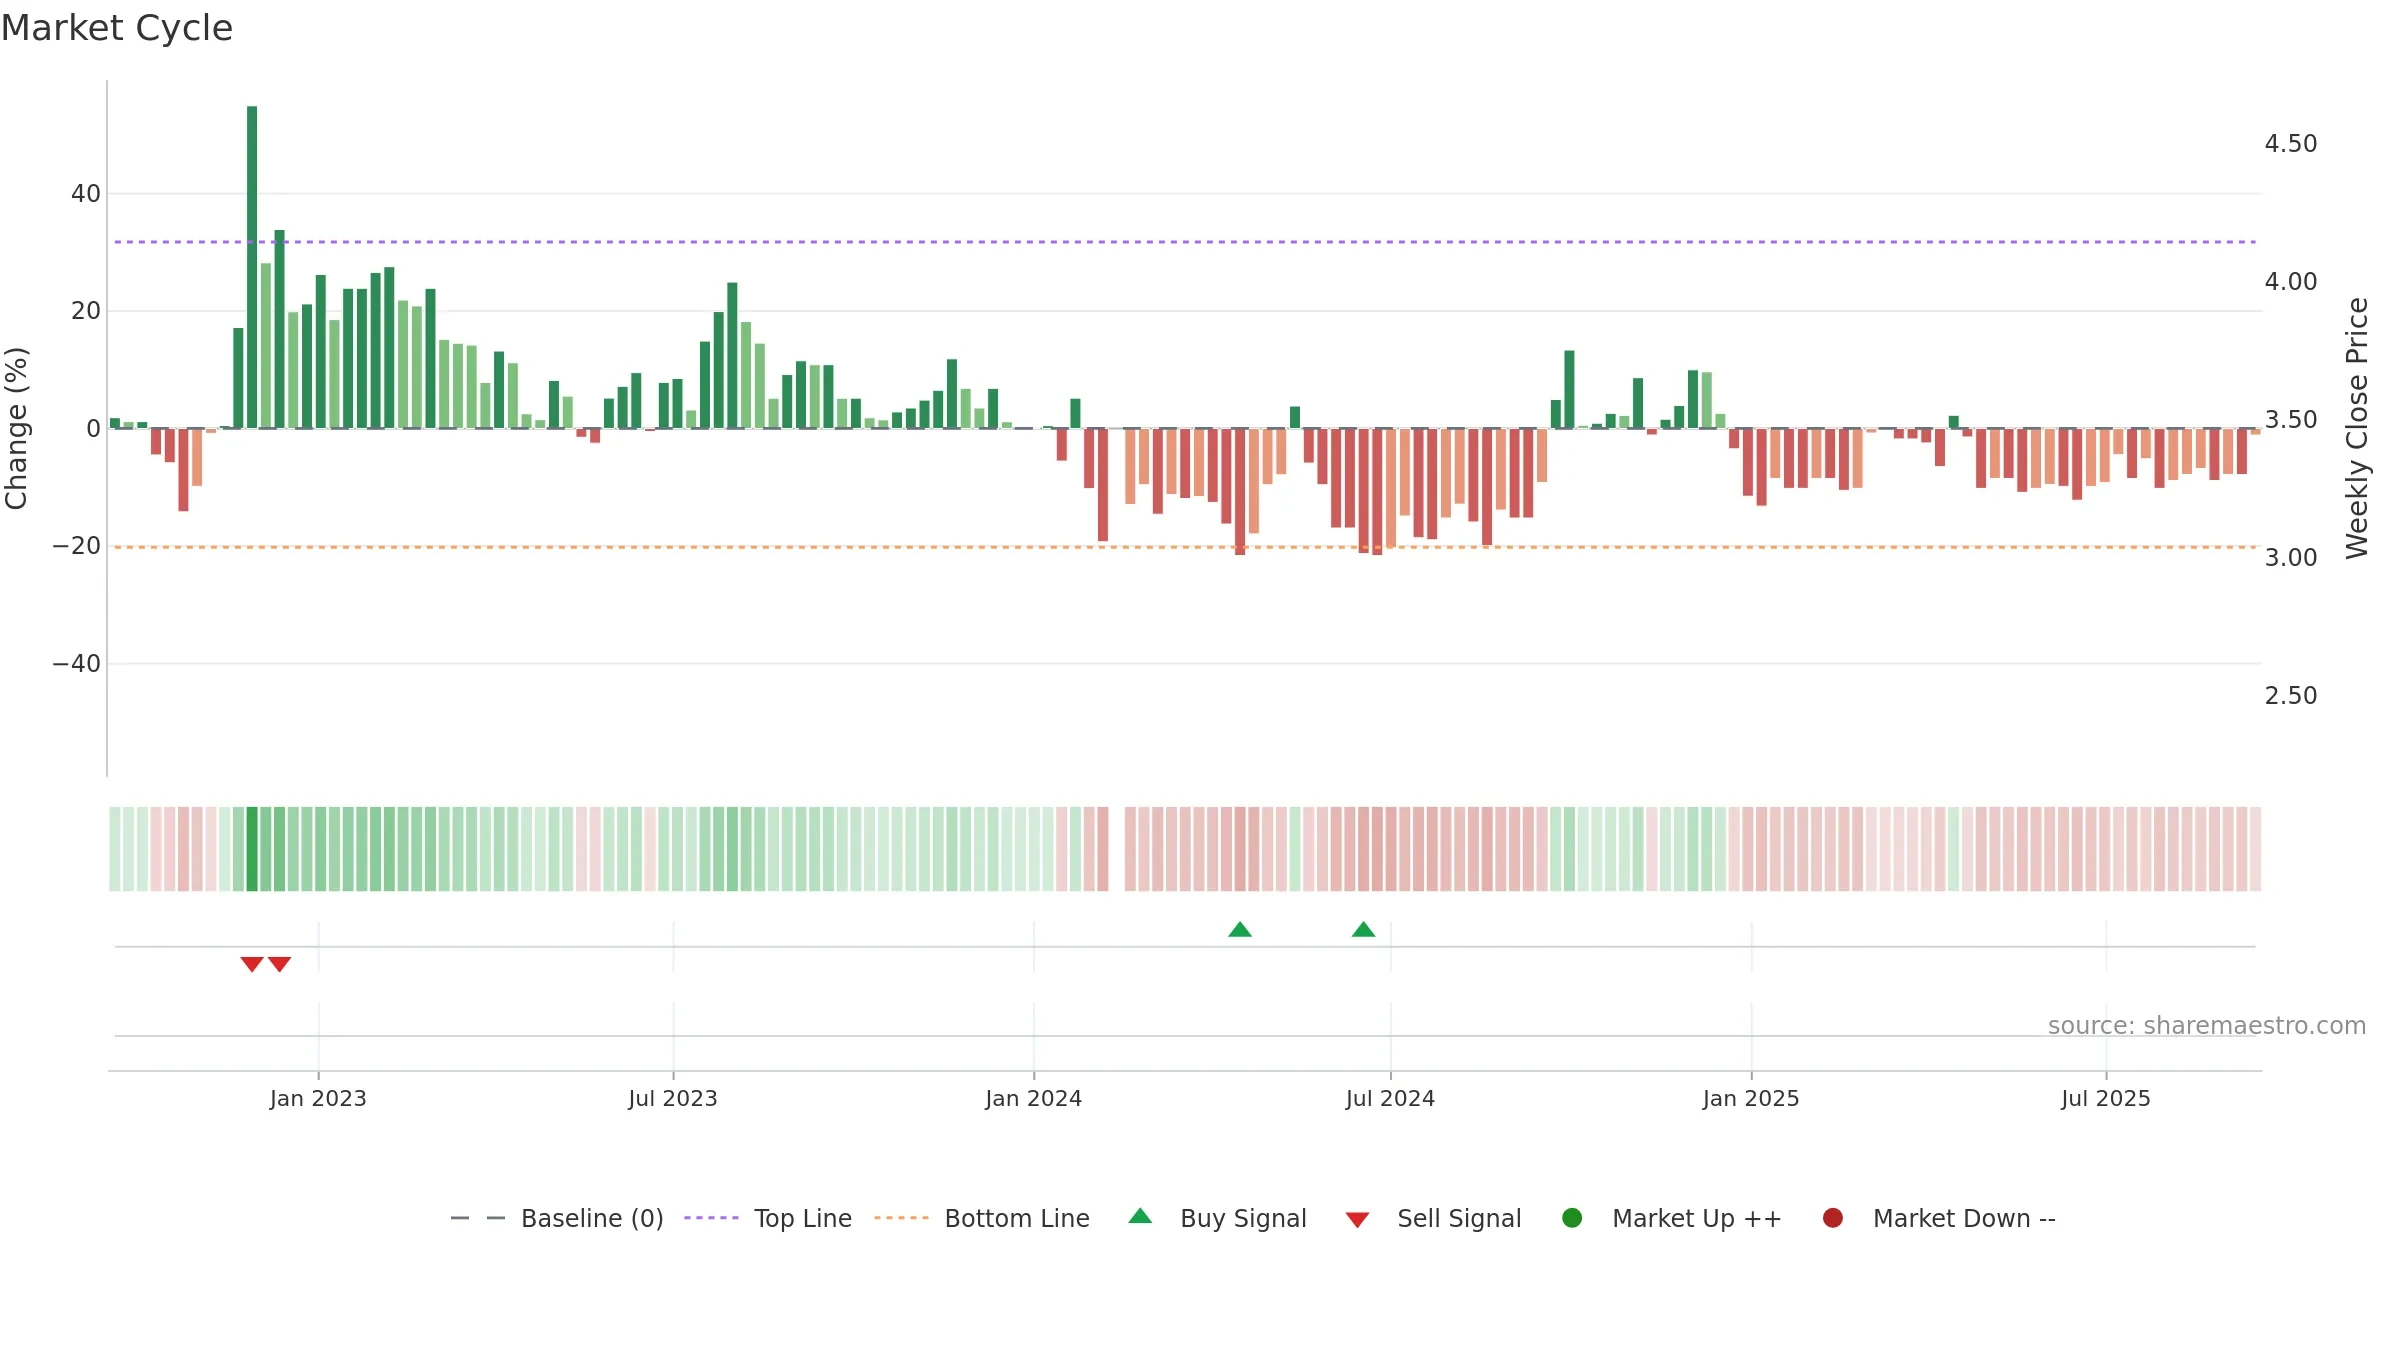Viewport: 2400px width, 1350px height.
Task: Click the Change (%) axis title
Action: pos(16,428)
